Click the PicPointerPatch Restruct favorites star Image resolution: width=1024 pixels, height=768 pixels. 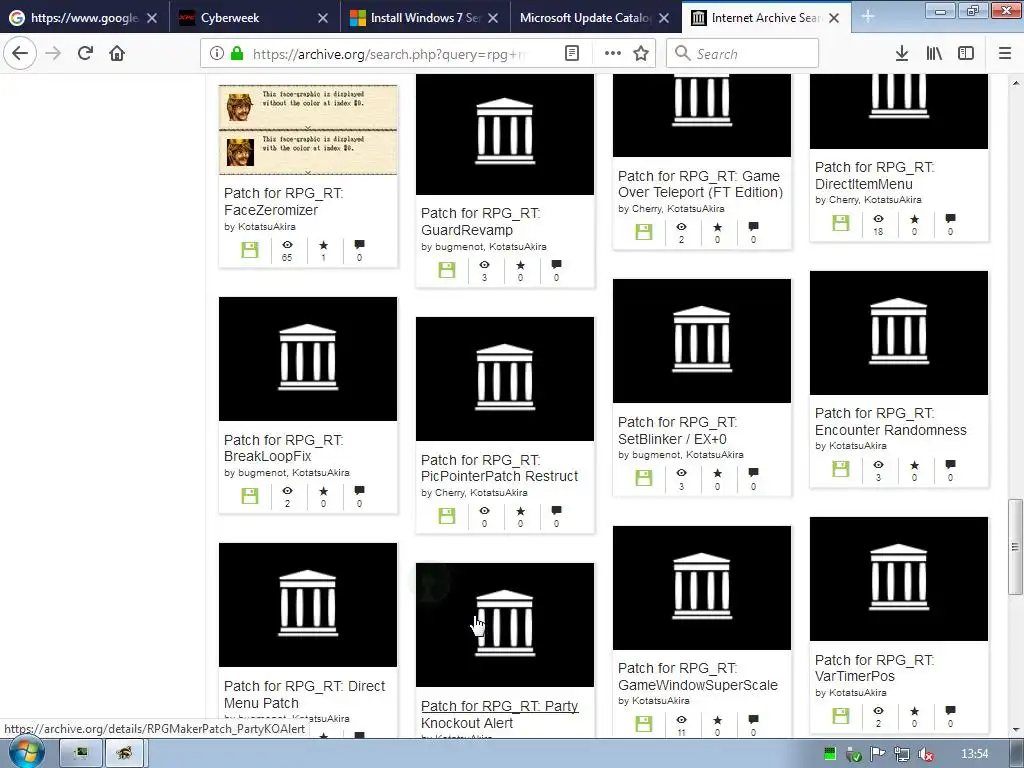point(520,511)
